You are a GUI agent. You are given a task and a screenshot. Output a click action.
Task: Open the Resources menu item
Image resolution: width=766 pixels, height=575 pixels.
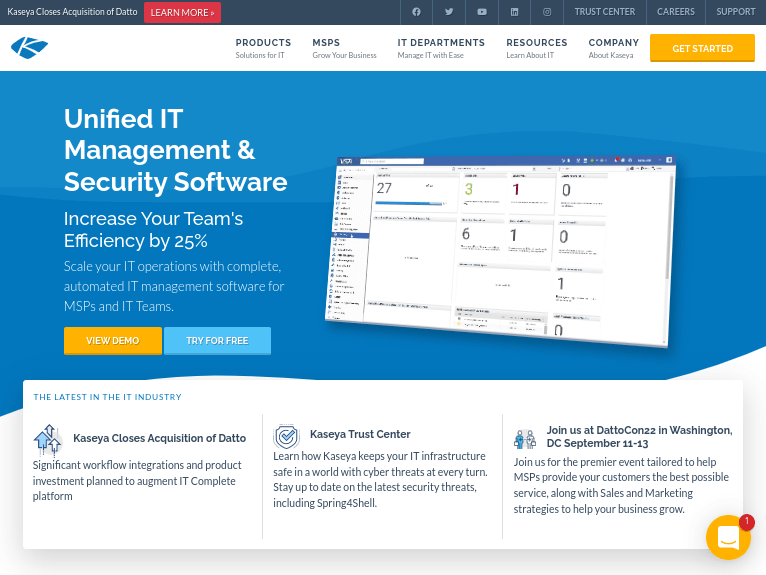tap(536, 48)
